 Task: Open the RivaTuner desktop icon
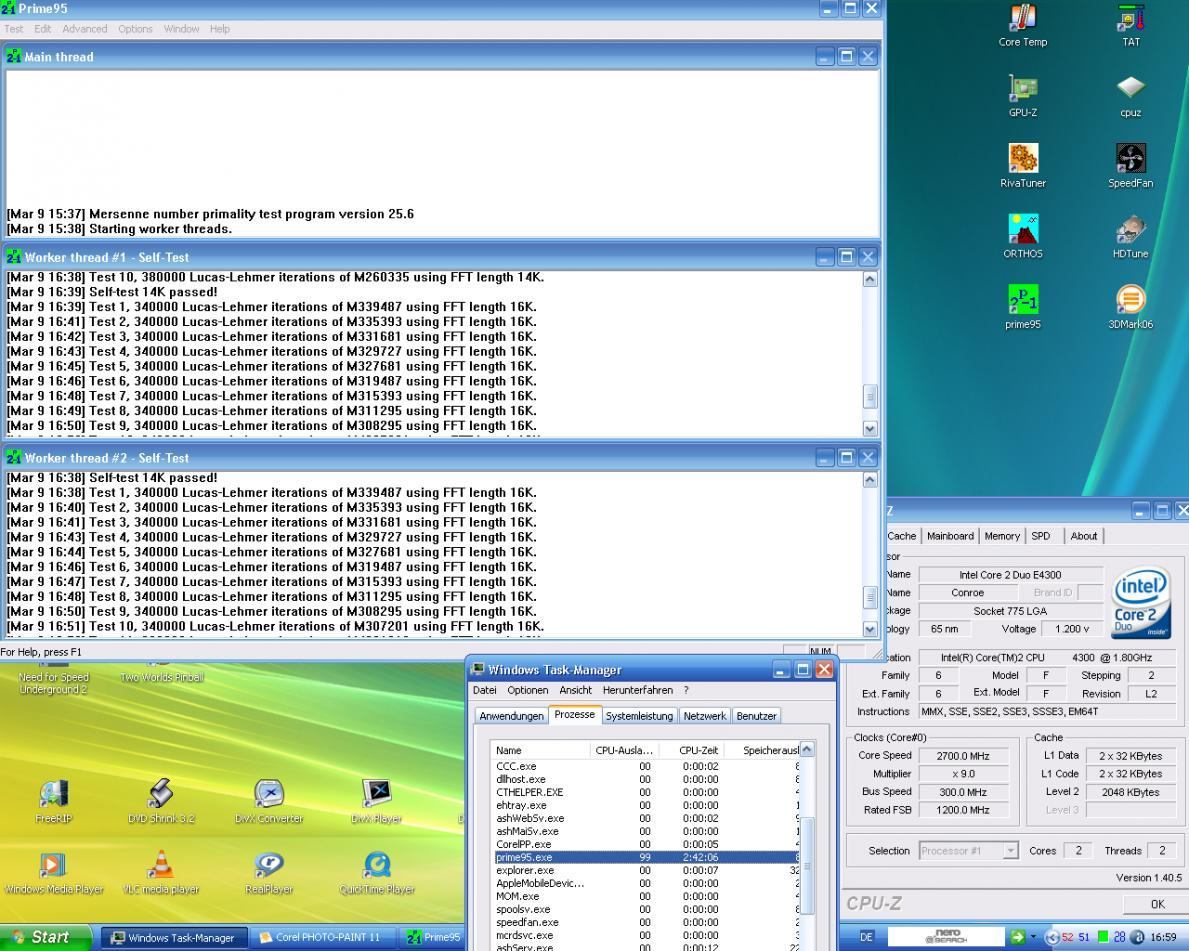1022,166
